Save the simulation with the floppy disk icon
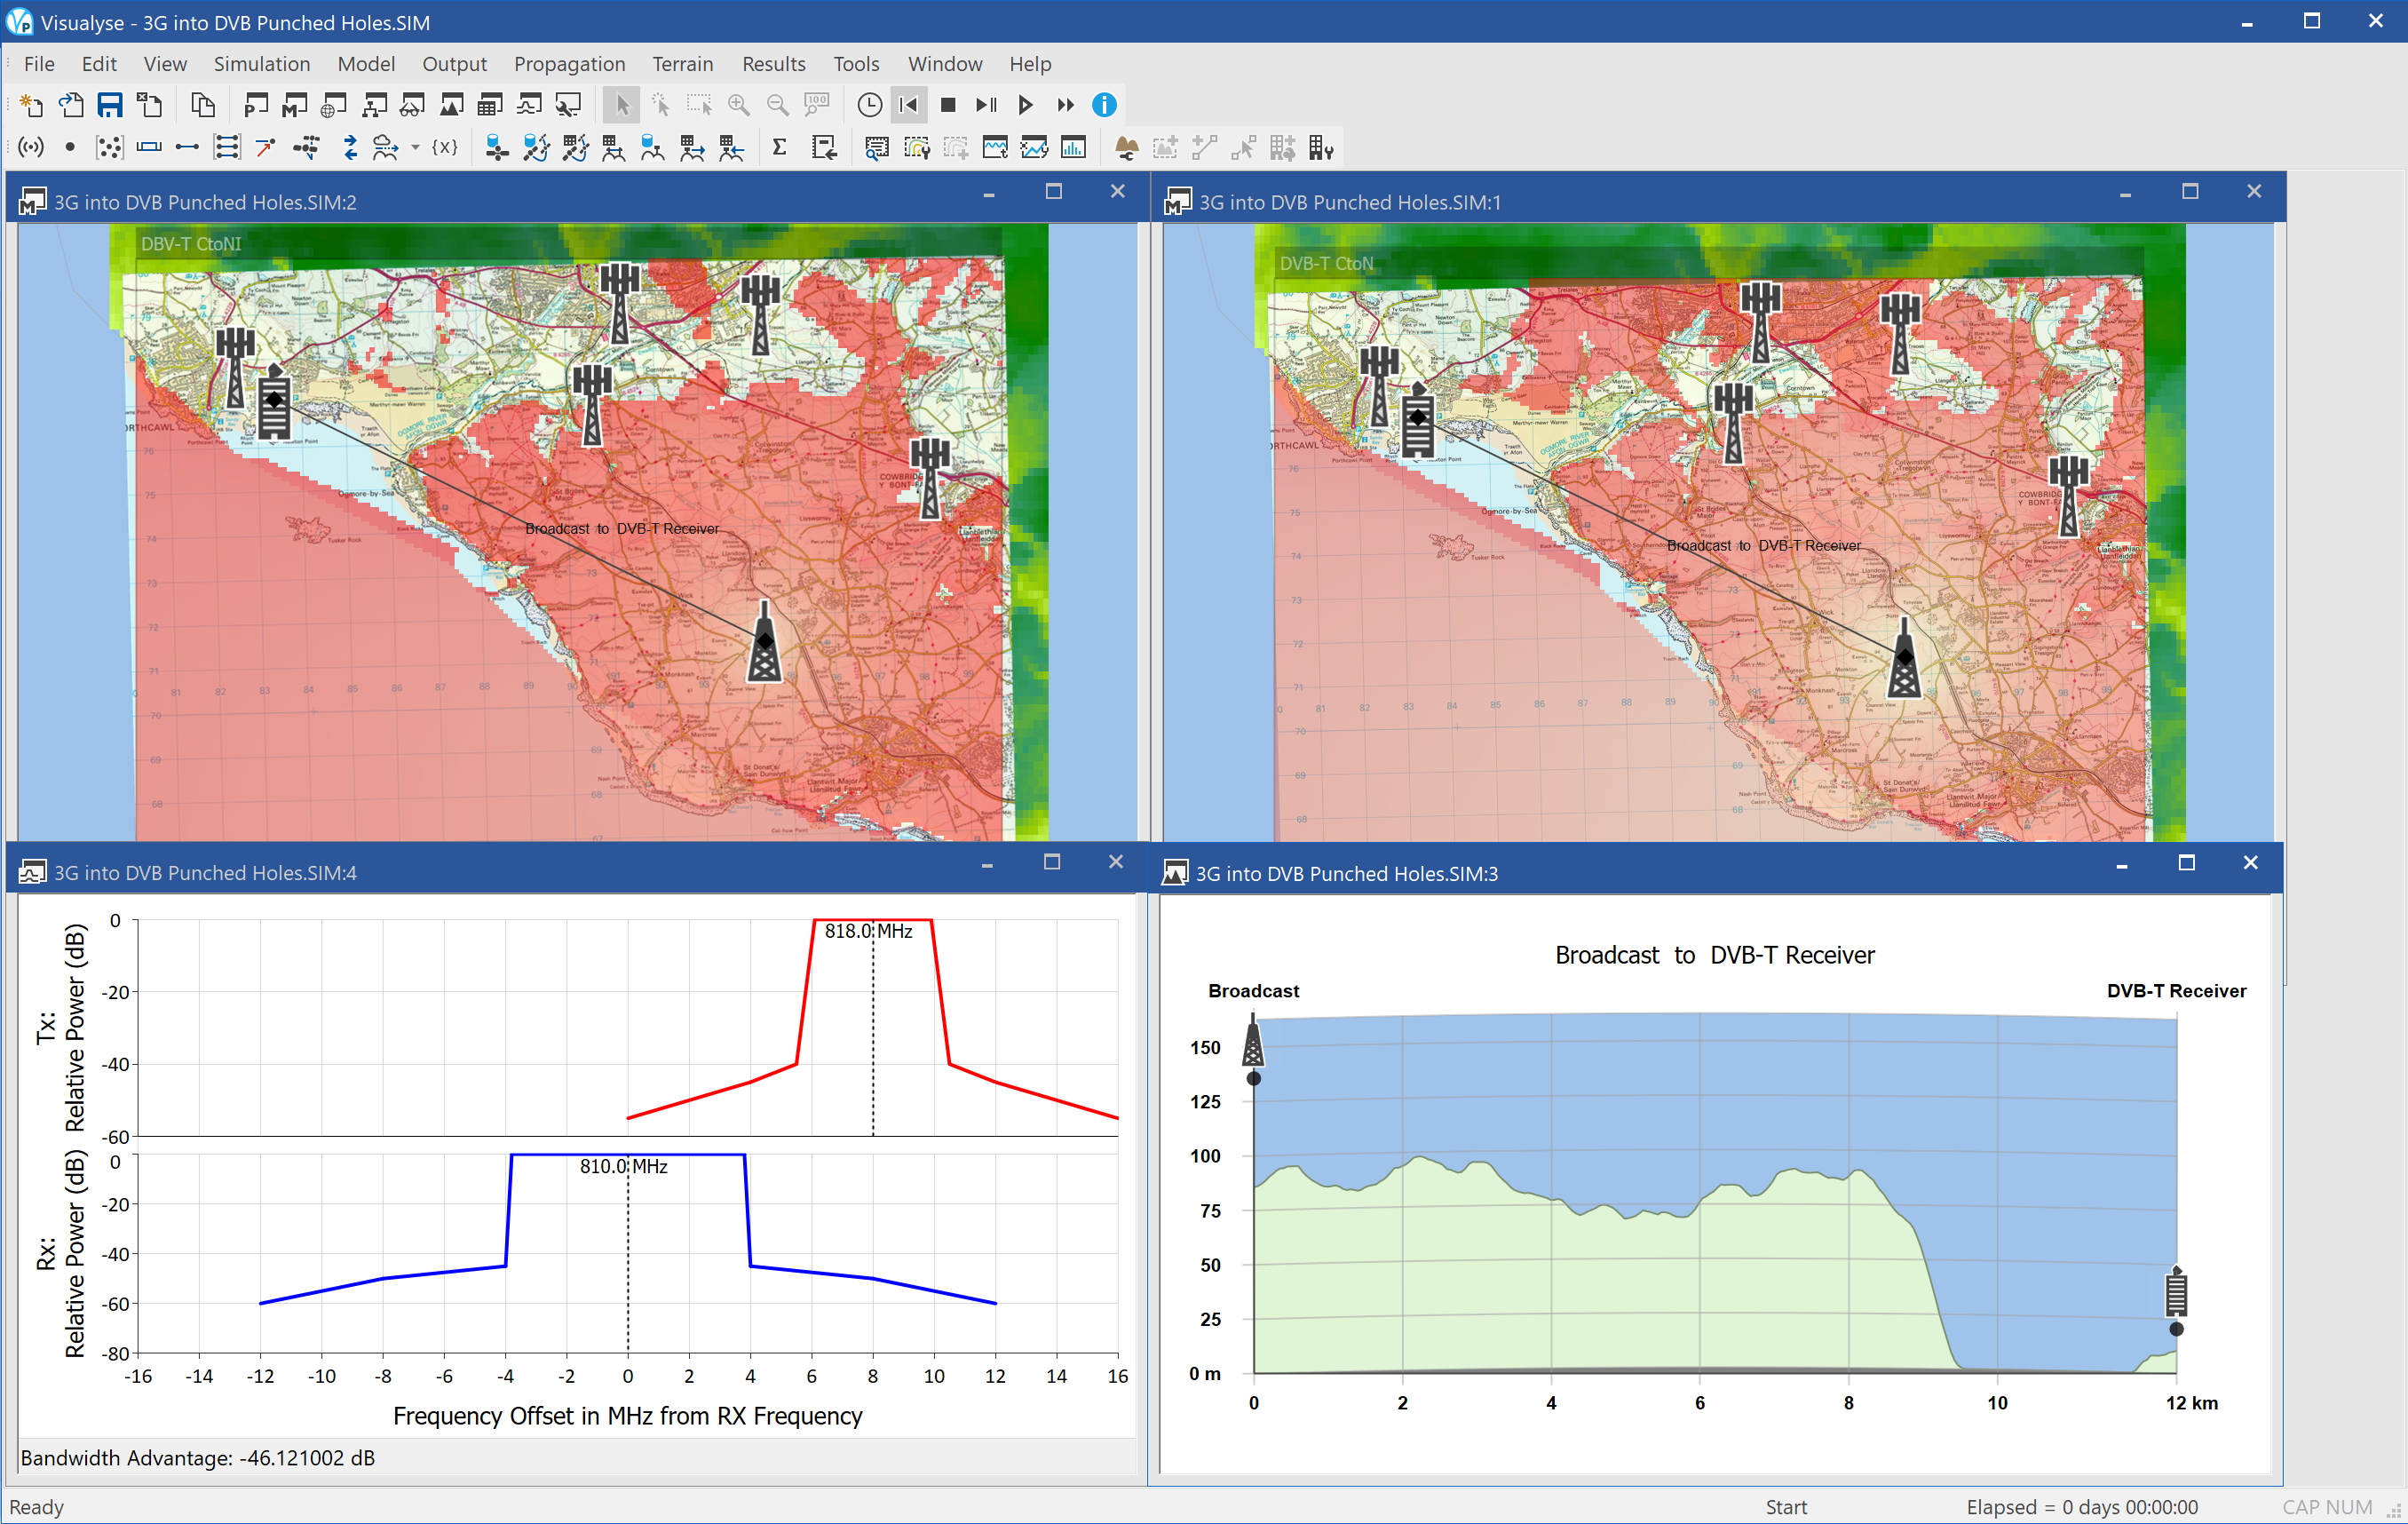The width and height of the screenshot is (2408, 1524). (110, 105)
